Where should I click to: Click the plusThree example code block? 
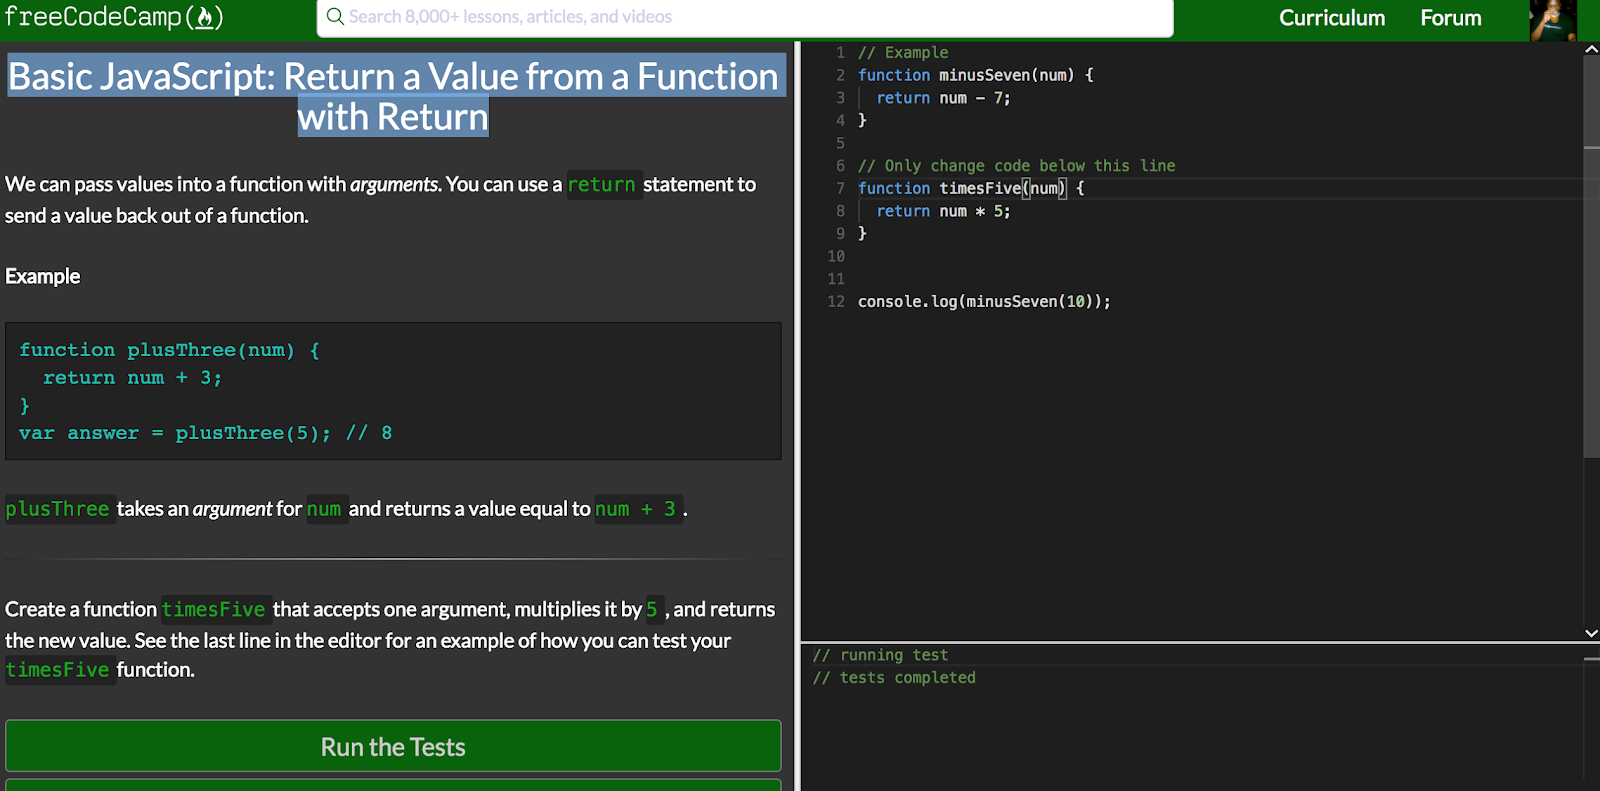click(x=393, y=391)
